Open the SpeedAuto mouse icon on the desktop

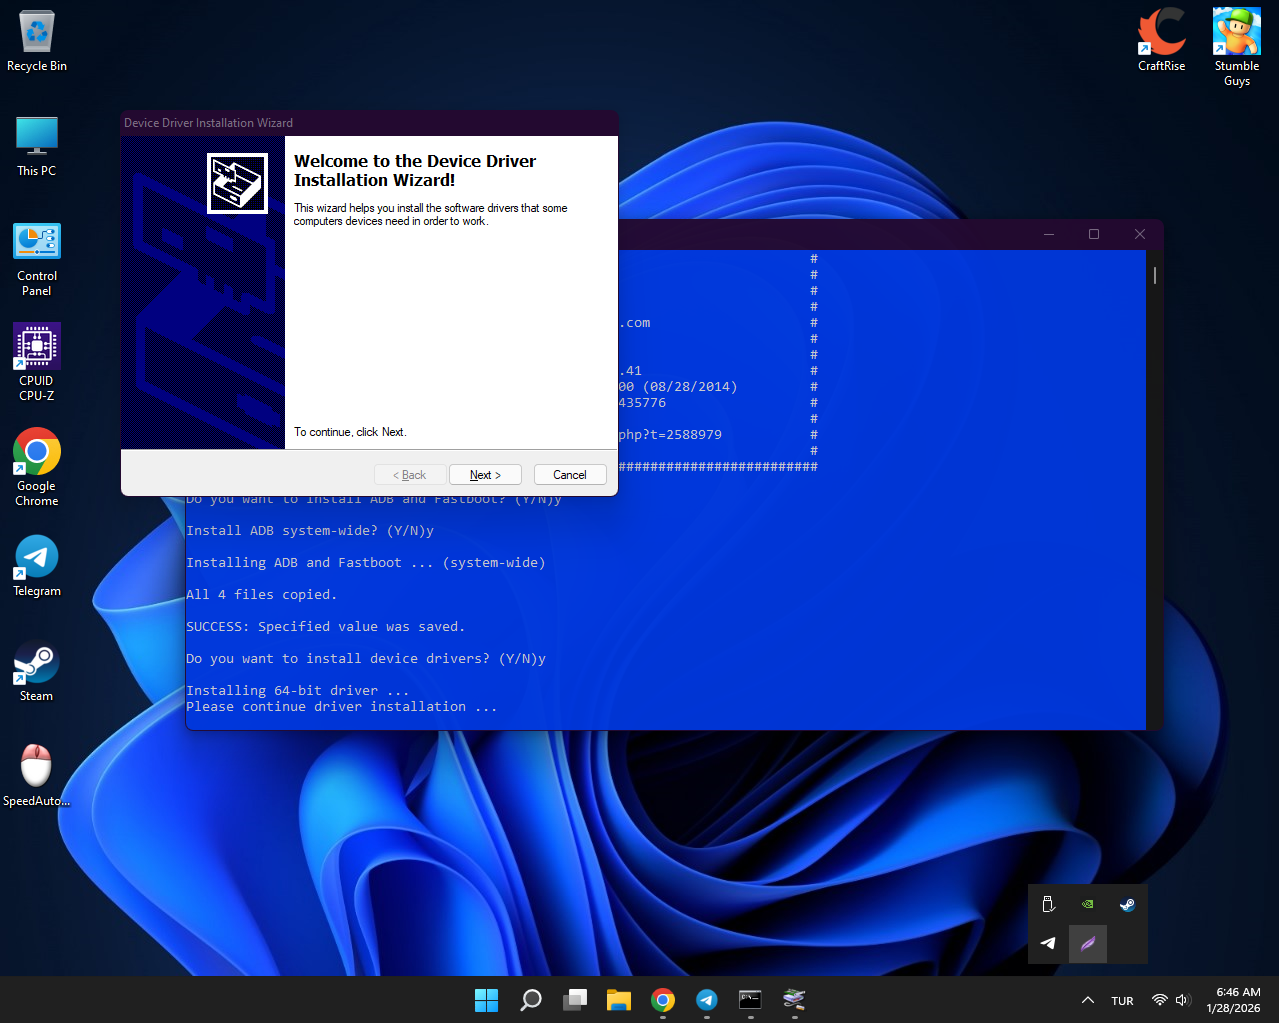pos(37,775)
